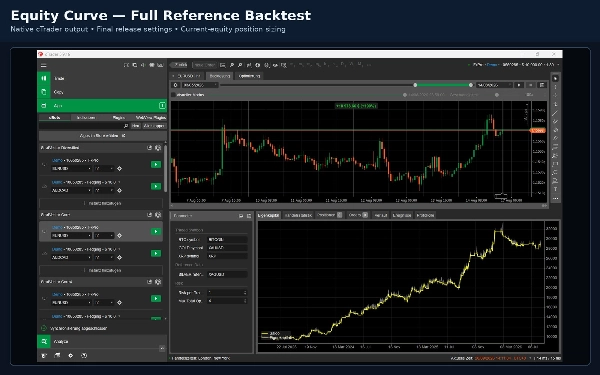600x375 pixels.
Task: Click the first icon at sidebar bottom
Action: pyautogui.click(x=44, y=355)
